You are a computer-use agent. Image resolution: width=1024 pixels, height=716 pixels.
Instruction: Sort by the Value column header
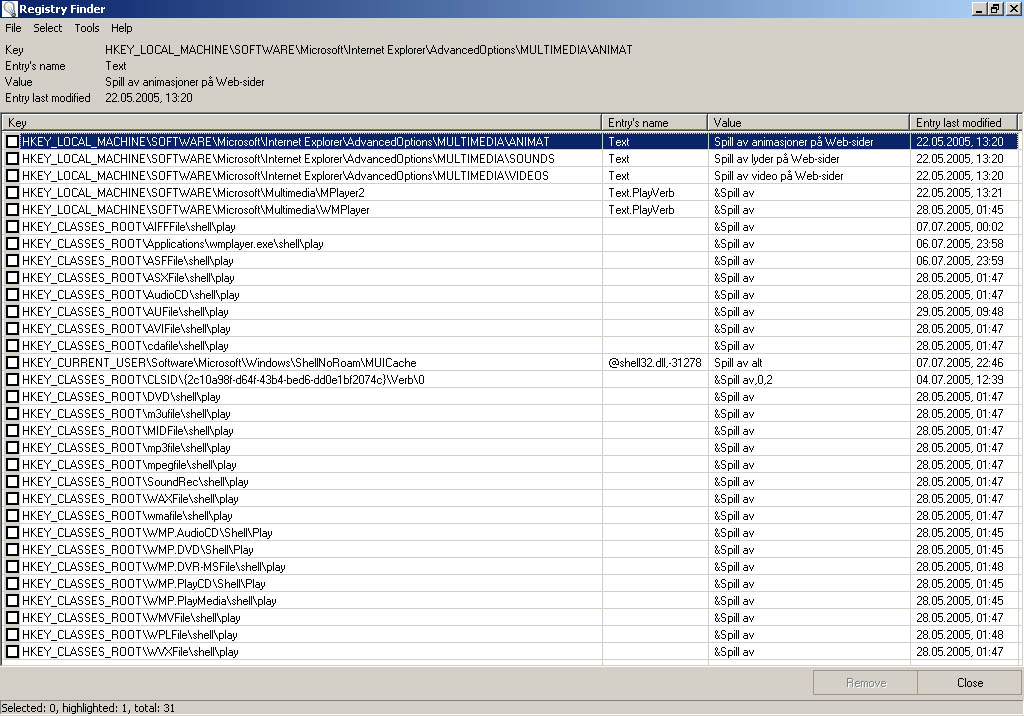[808, 123]
